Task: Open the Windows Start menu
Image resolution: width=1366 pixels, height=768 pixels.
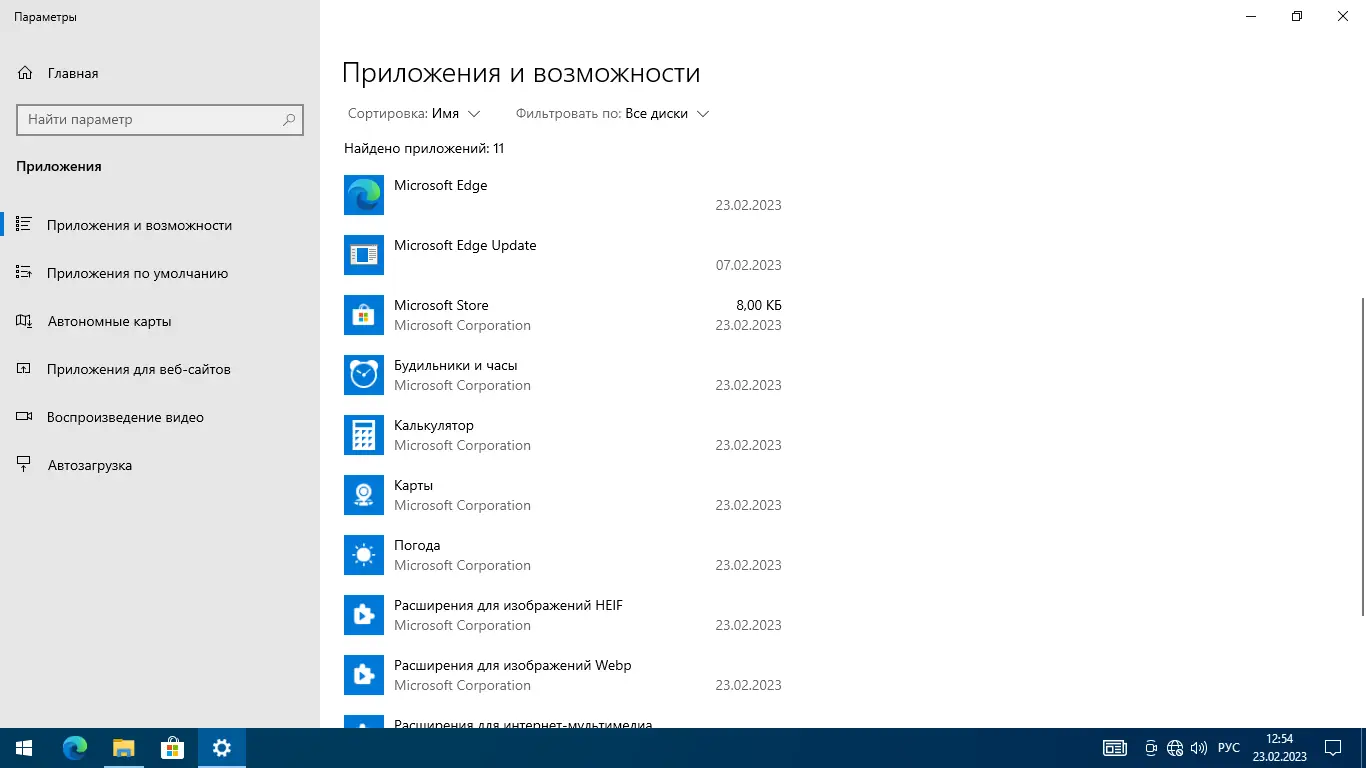Action: click(x=24, y=748)
